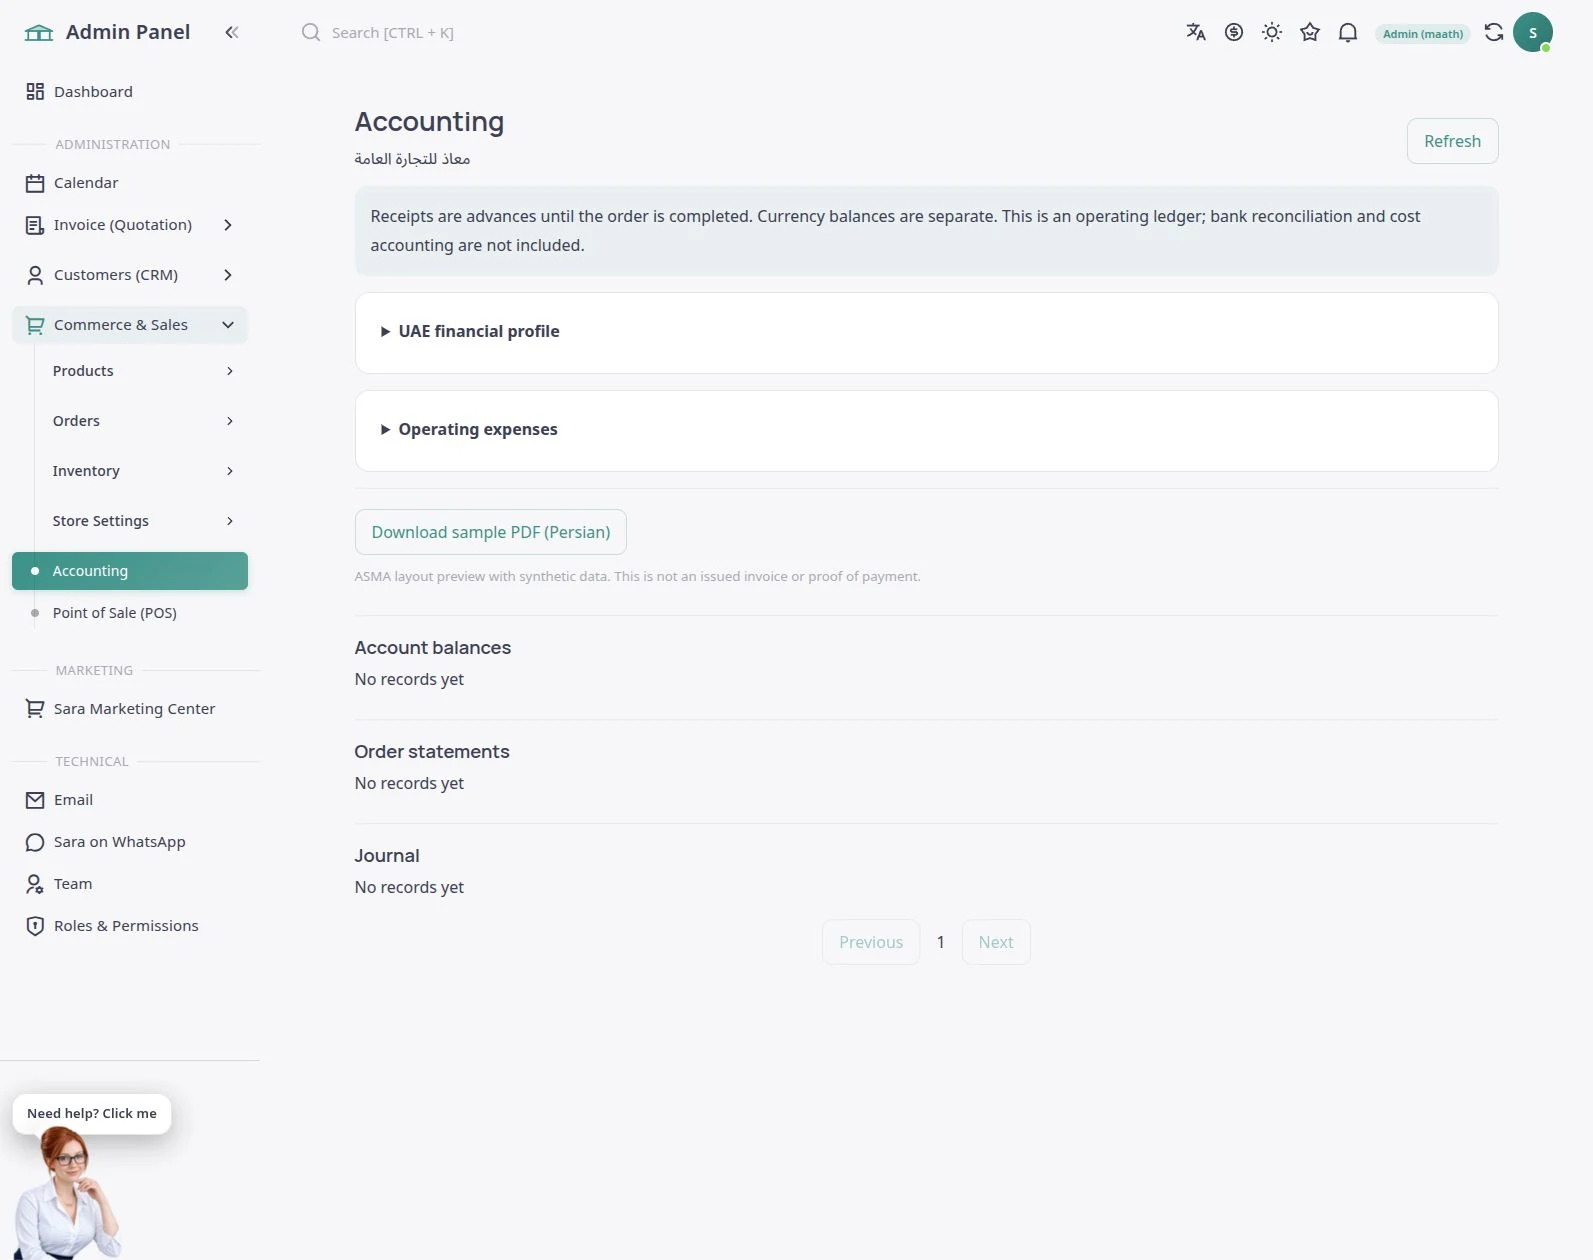1593x1260 pixels.
Task: Click the Sara Marketing Center cart icon
Action: (35, 709)
